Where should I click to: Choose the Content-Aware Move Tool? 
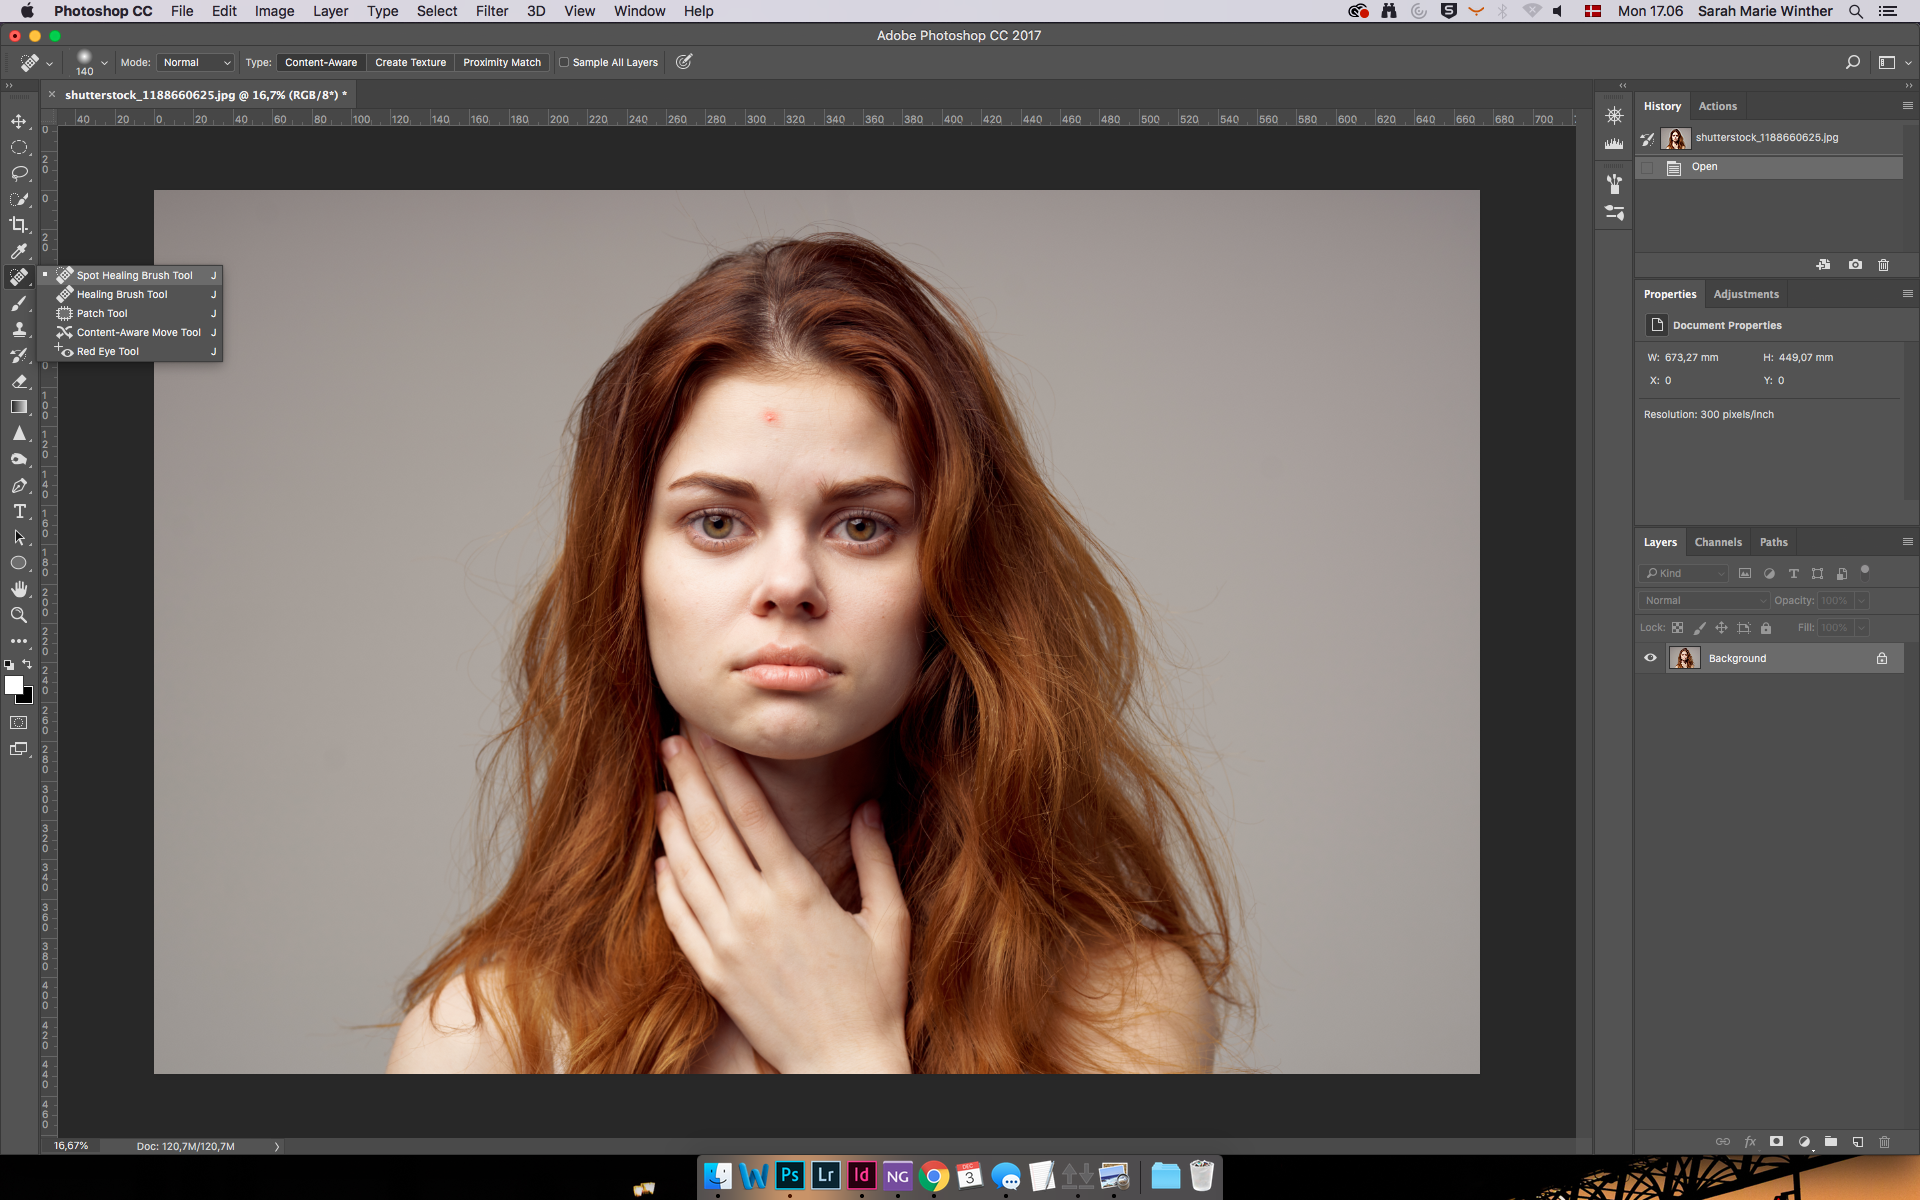tap(139, 332)
